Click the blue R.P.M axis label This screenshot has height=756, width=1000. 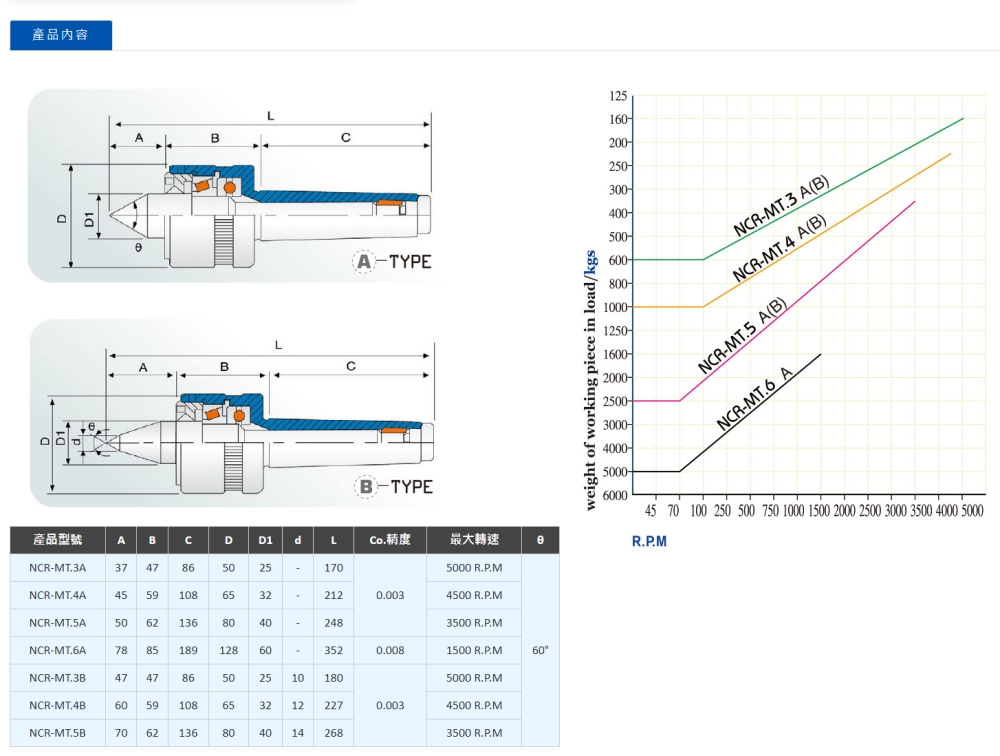pos(649,541)
